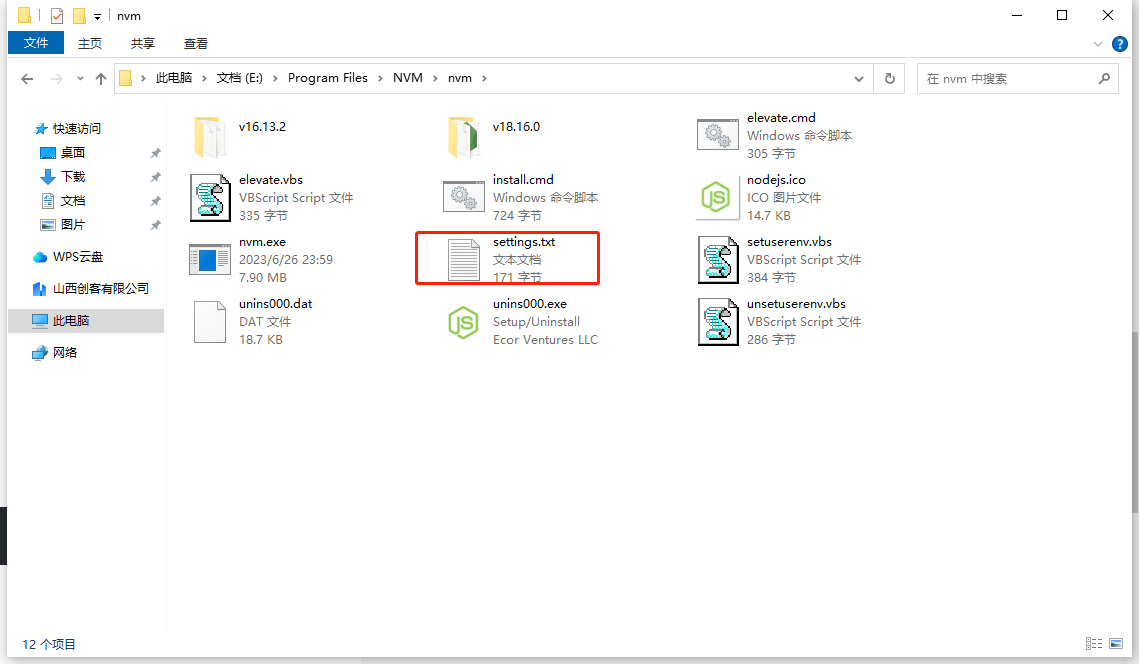Open the v18.16.0 folder
This screenshot has height=664, width=1139.
463,135
